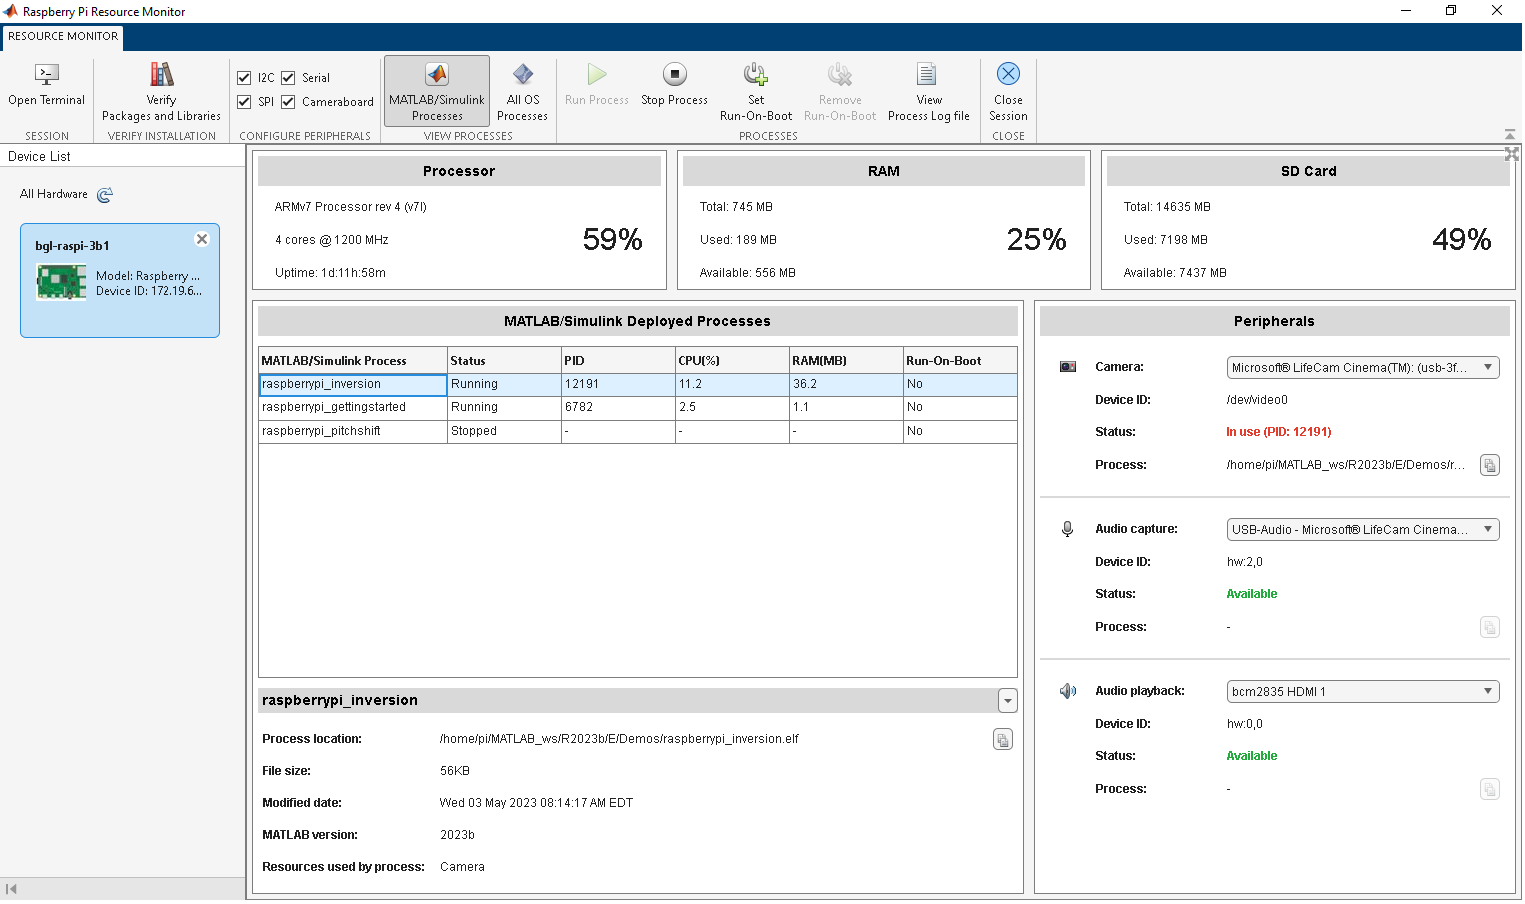Disable the Cameraboard checkbox
The width and height of the screenshot is (1525, 904).
[288, 102]
